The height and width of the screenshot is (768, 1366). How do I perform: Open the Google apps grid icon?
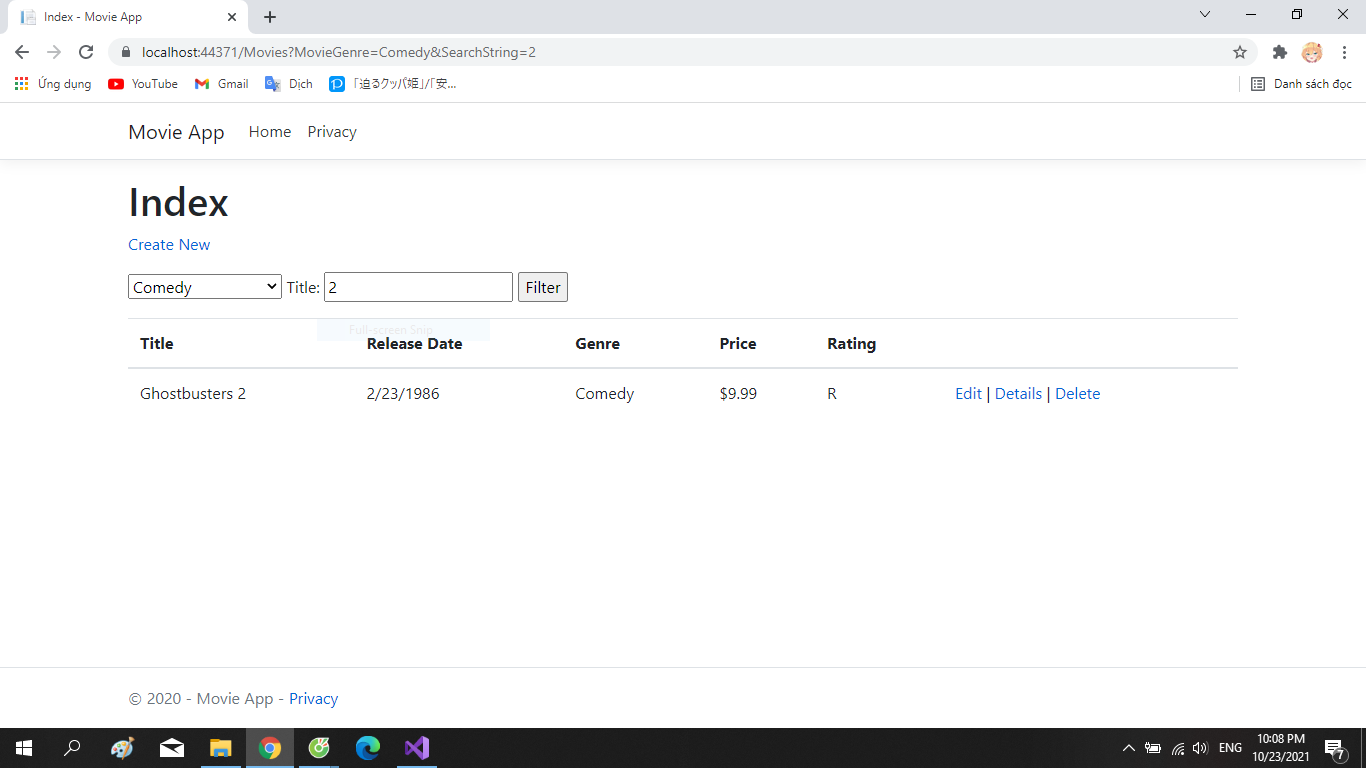point(21,84)
